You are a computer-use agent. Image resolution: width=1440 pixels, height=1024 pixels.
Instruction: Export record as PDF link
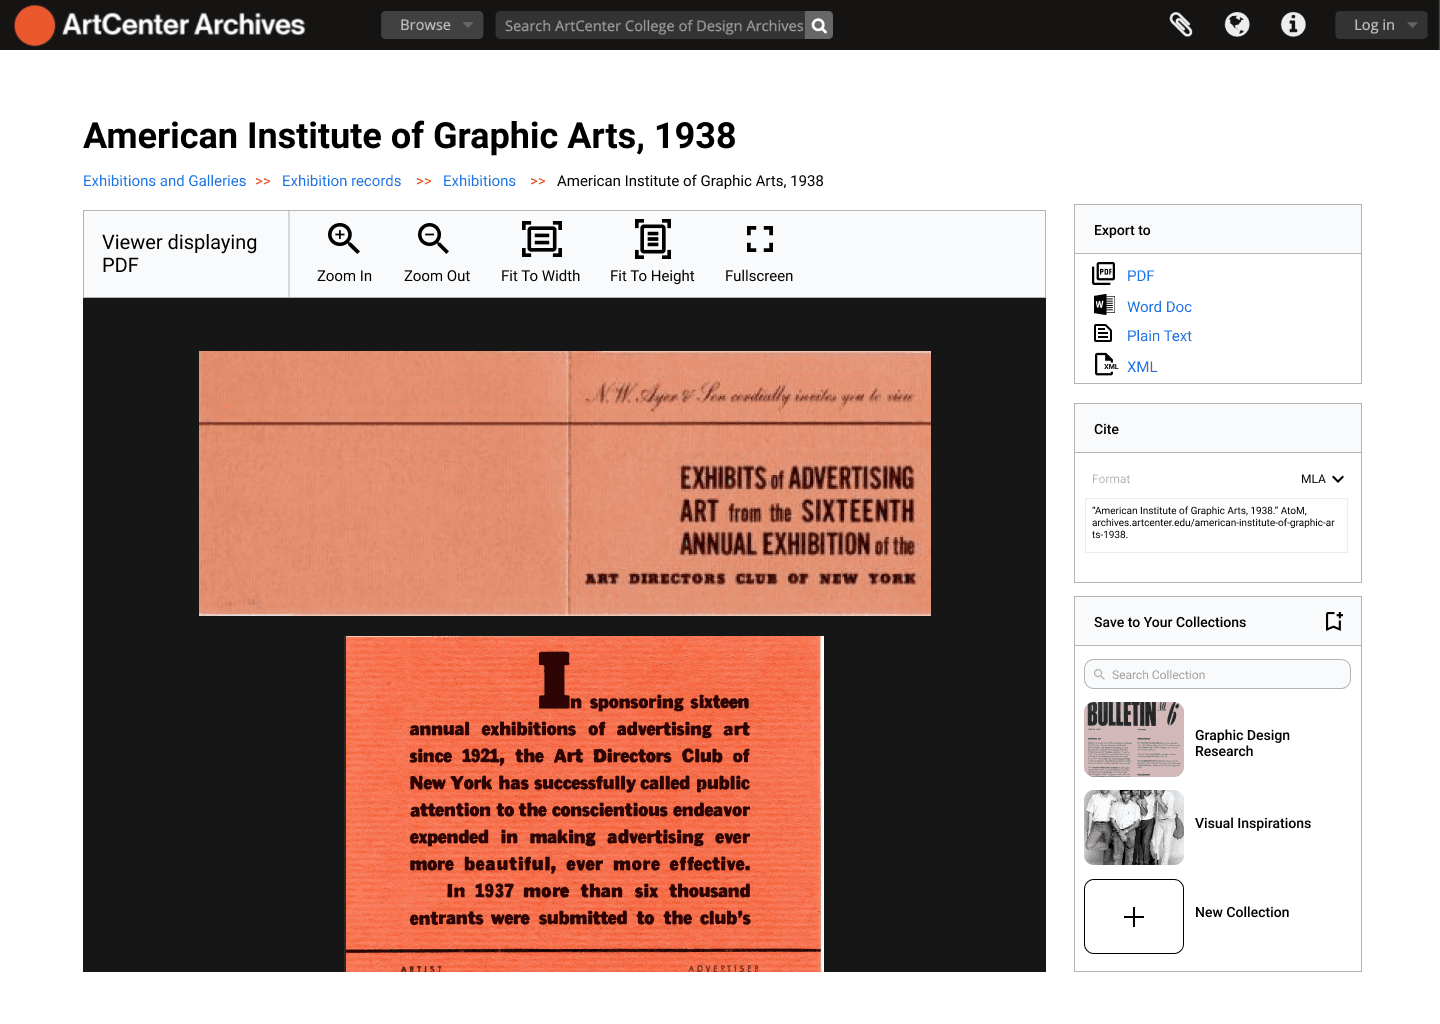coord(1140,276)
